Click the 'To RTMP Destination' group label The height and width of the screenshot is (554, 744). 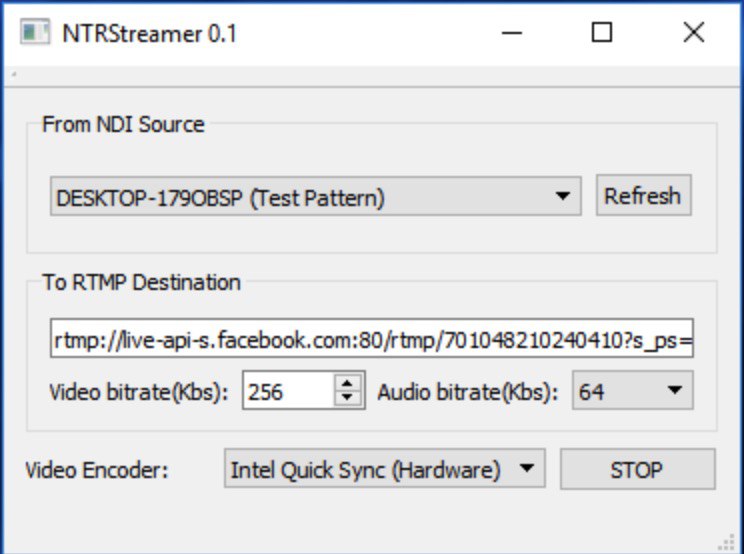pos(141,282)
